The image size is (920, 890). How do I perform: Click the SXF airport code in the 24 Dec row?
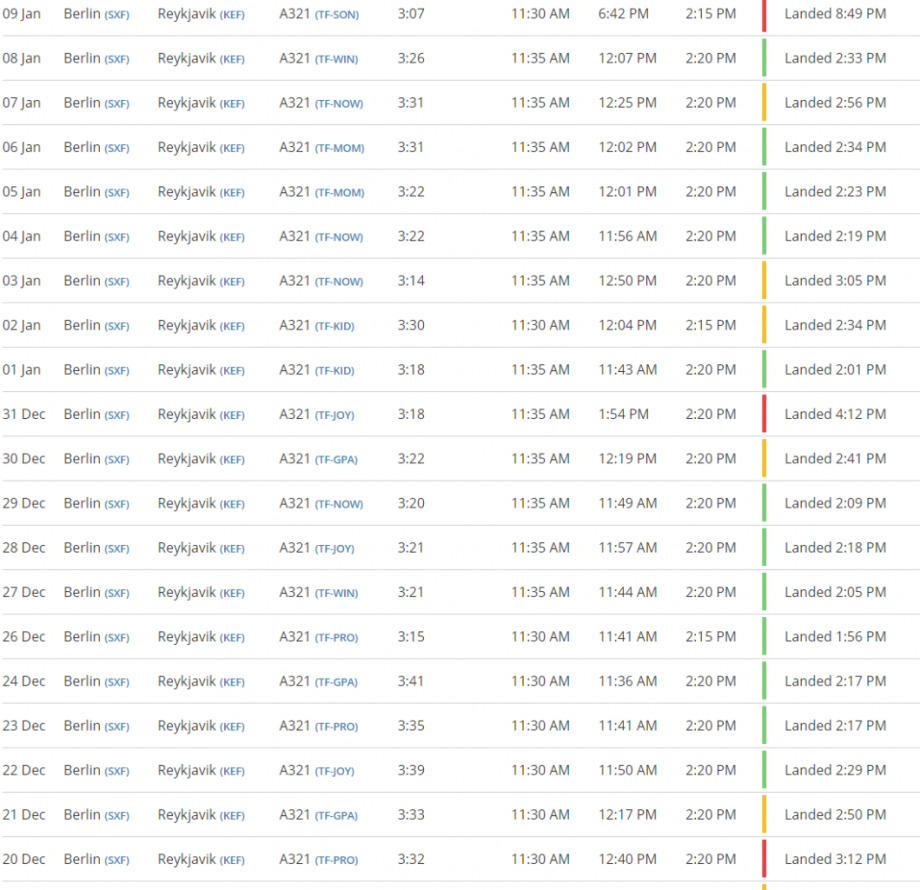coord(117,682)
